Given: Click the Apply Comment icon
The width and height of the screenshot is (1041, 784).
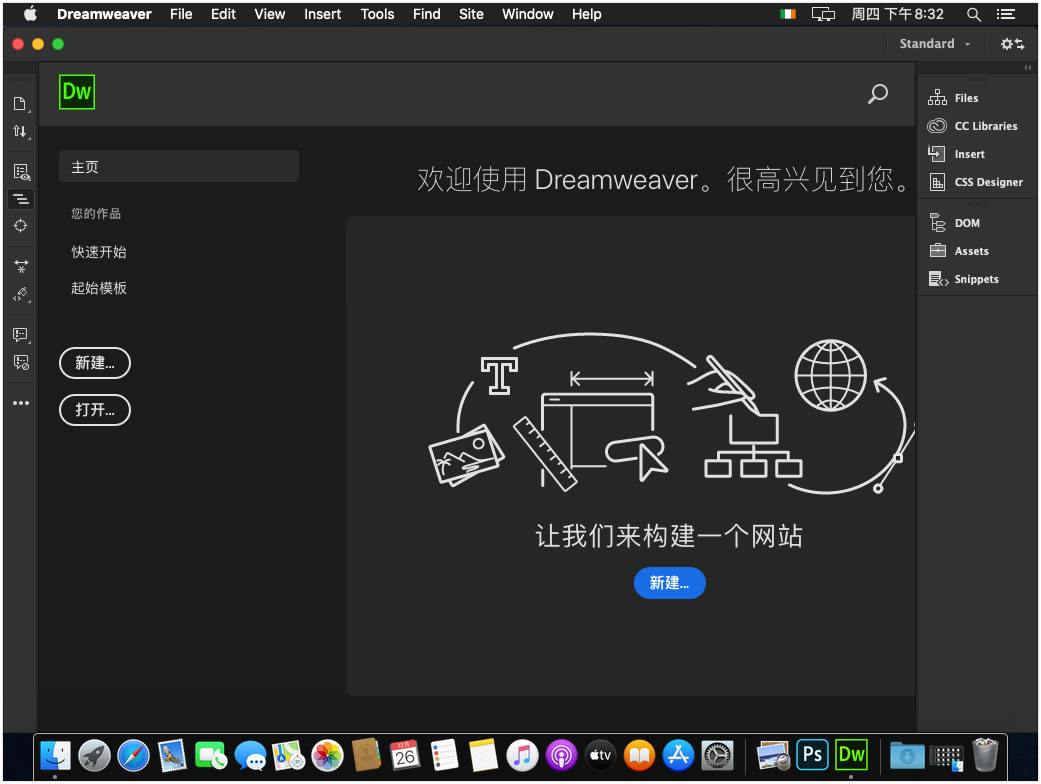Looking at the screenshot, I should pyautogui.click(x=21, y=335).
